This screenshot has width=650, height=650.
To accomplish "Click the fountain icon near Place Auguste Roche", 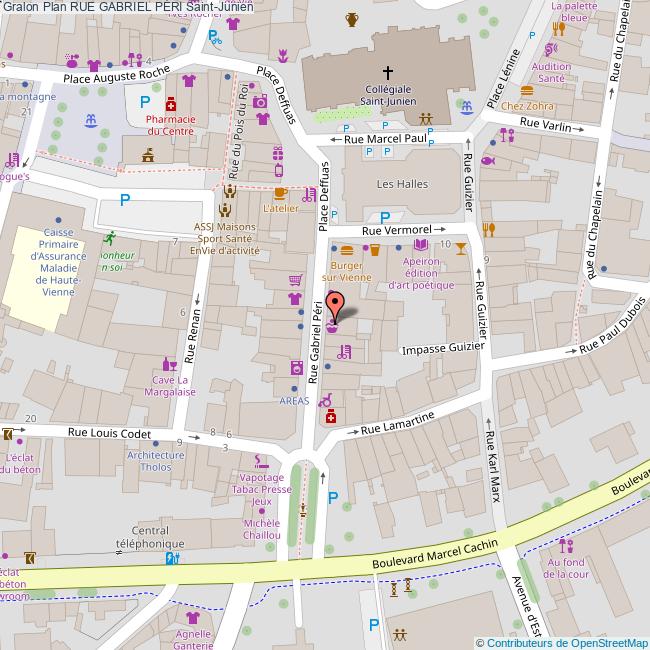I will tap(91, 120).
